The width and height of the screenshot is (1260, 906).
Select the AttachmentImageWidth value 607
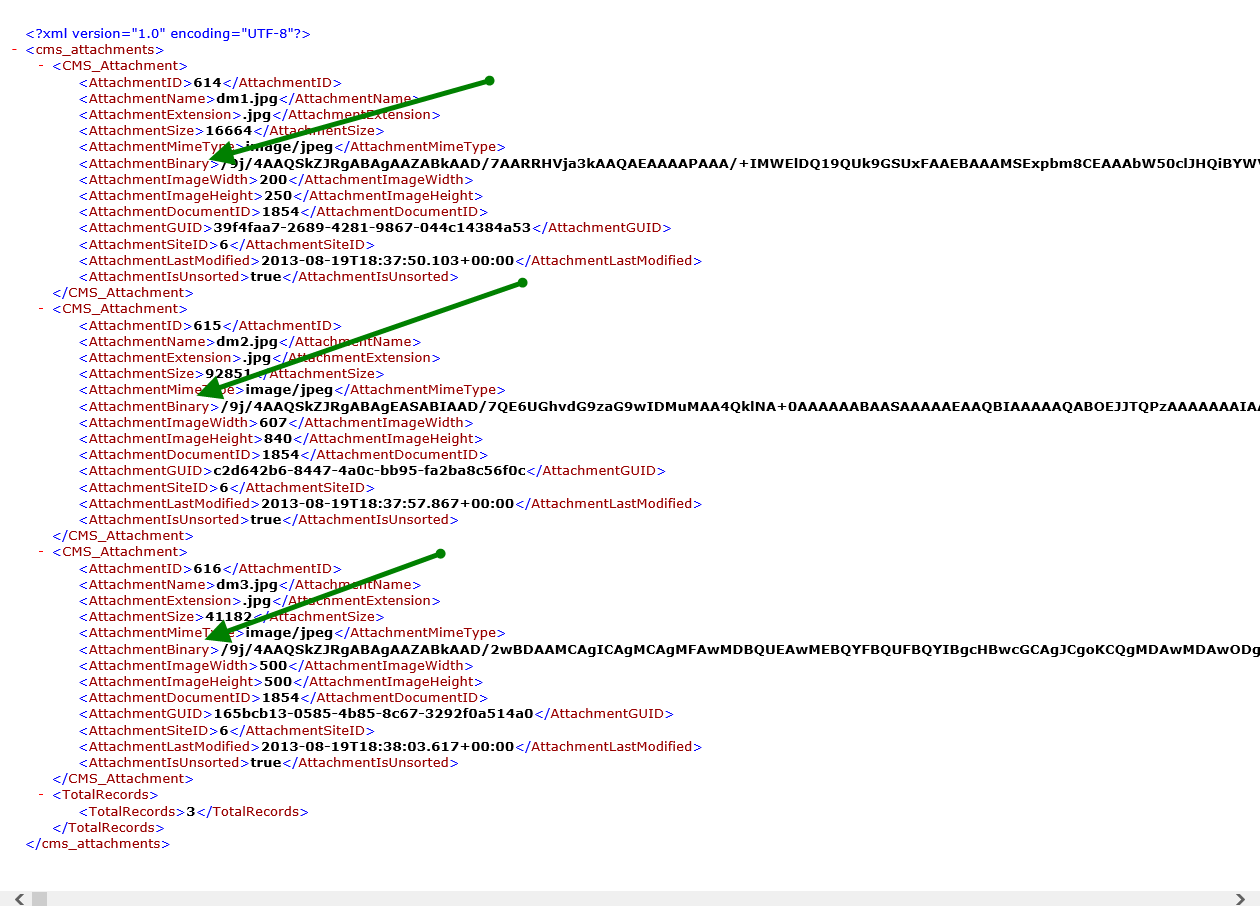273,422
